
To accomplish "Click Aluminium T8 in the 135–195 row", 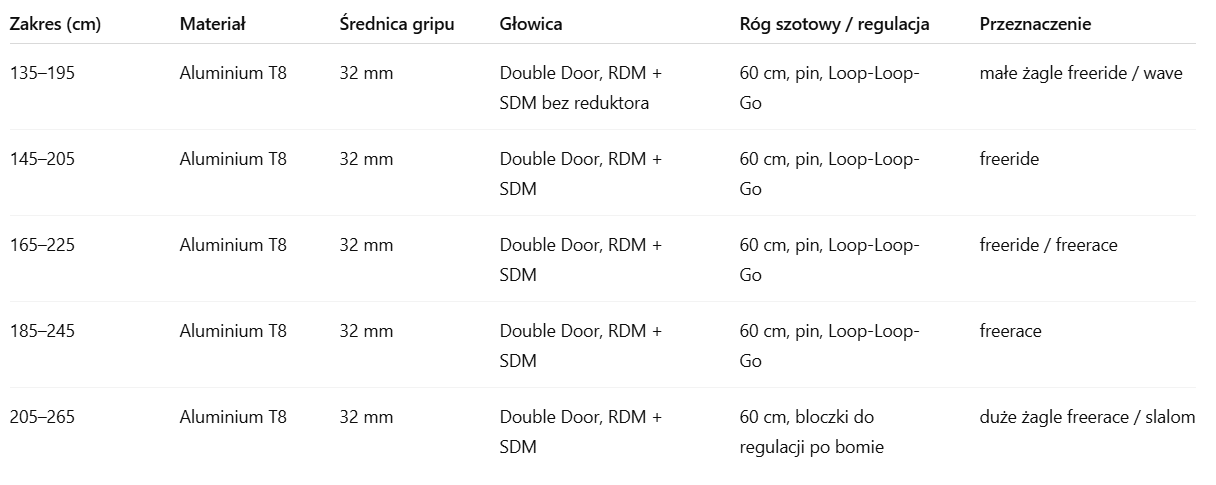I will point(233,73).
